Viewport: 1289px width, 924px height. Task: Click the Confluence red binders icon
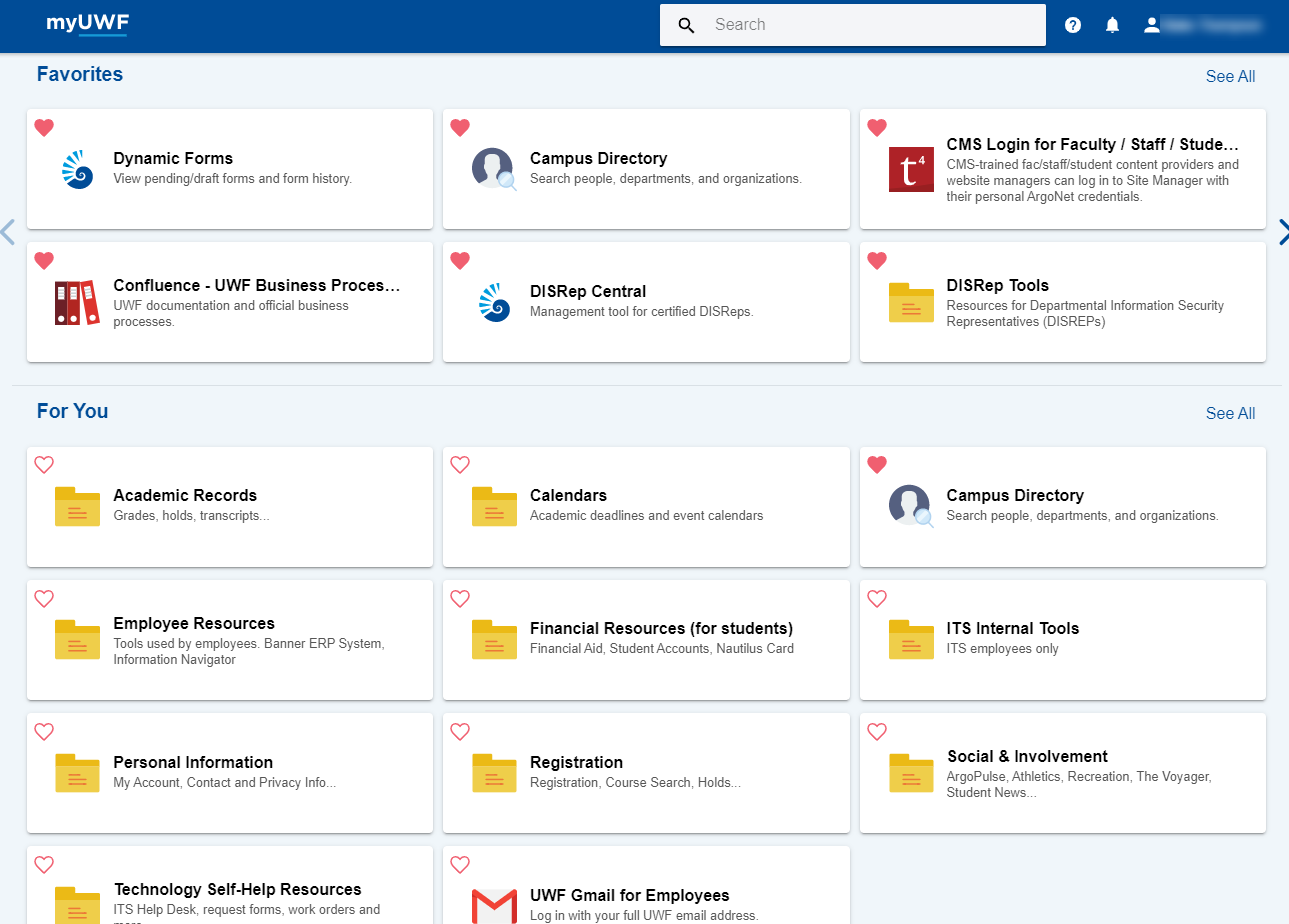77,302
